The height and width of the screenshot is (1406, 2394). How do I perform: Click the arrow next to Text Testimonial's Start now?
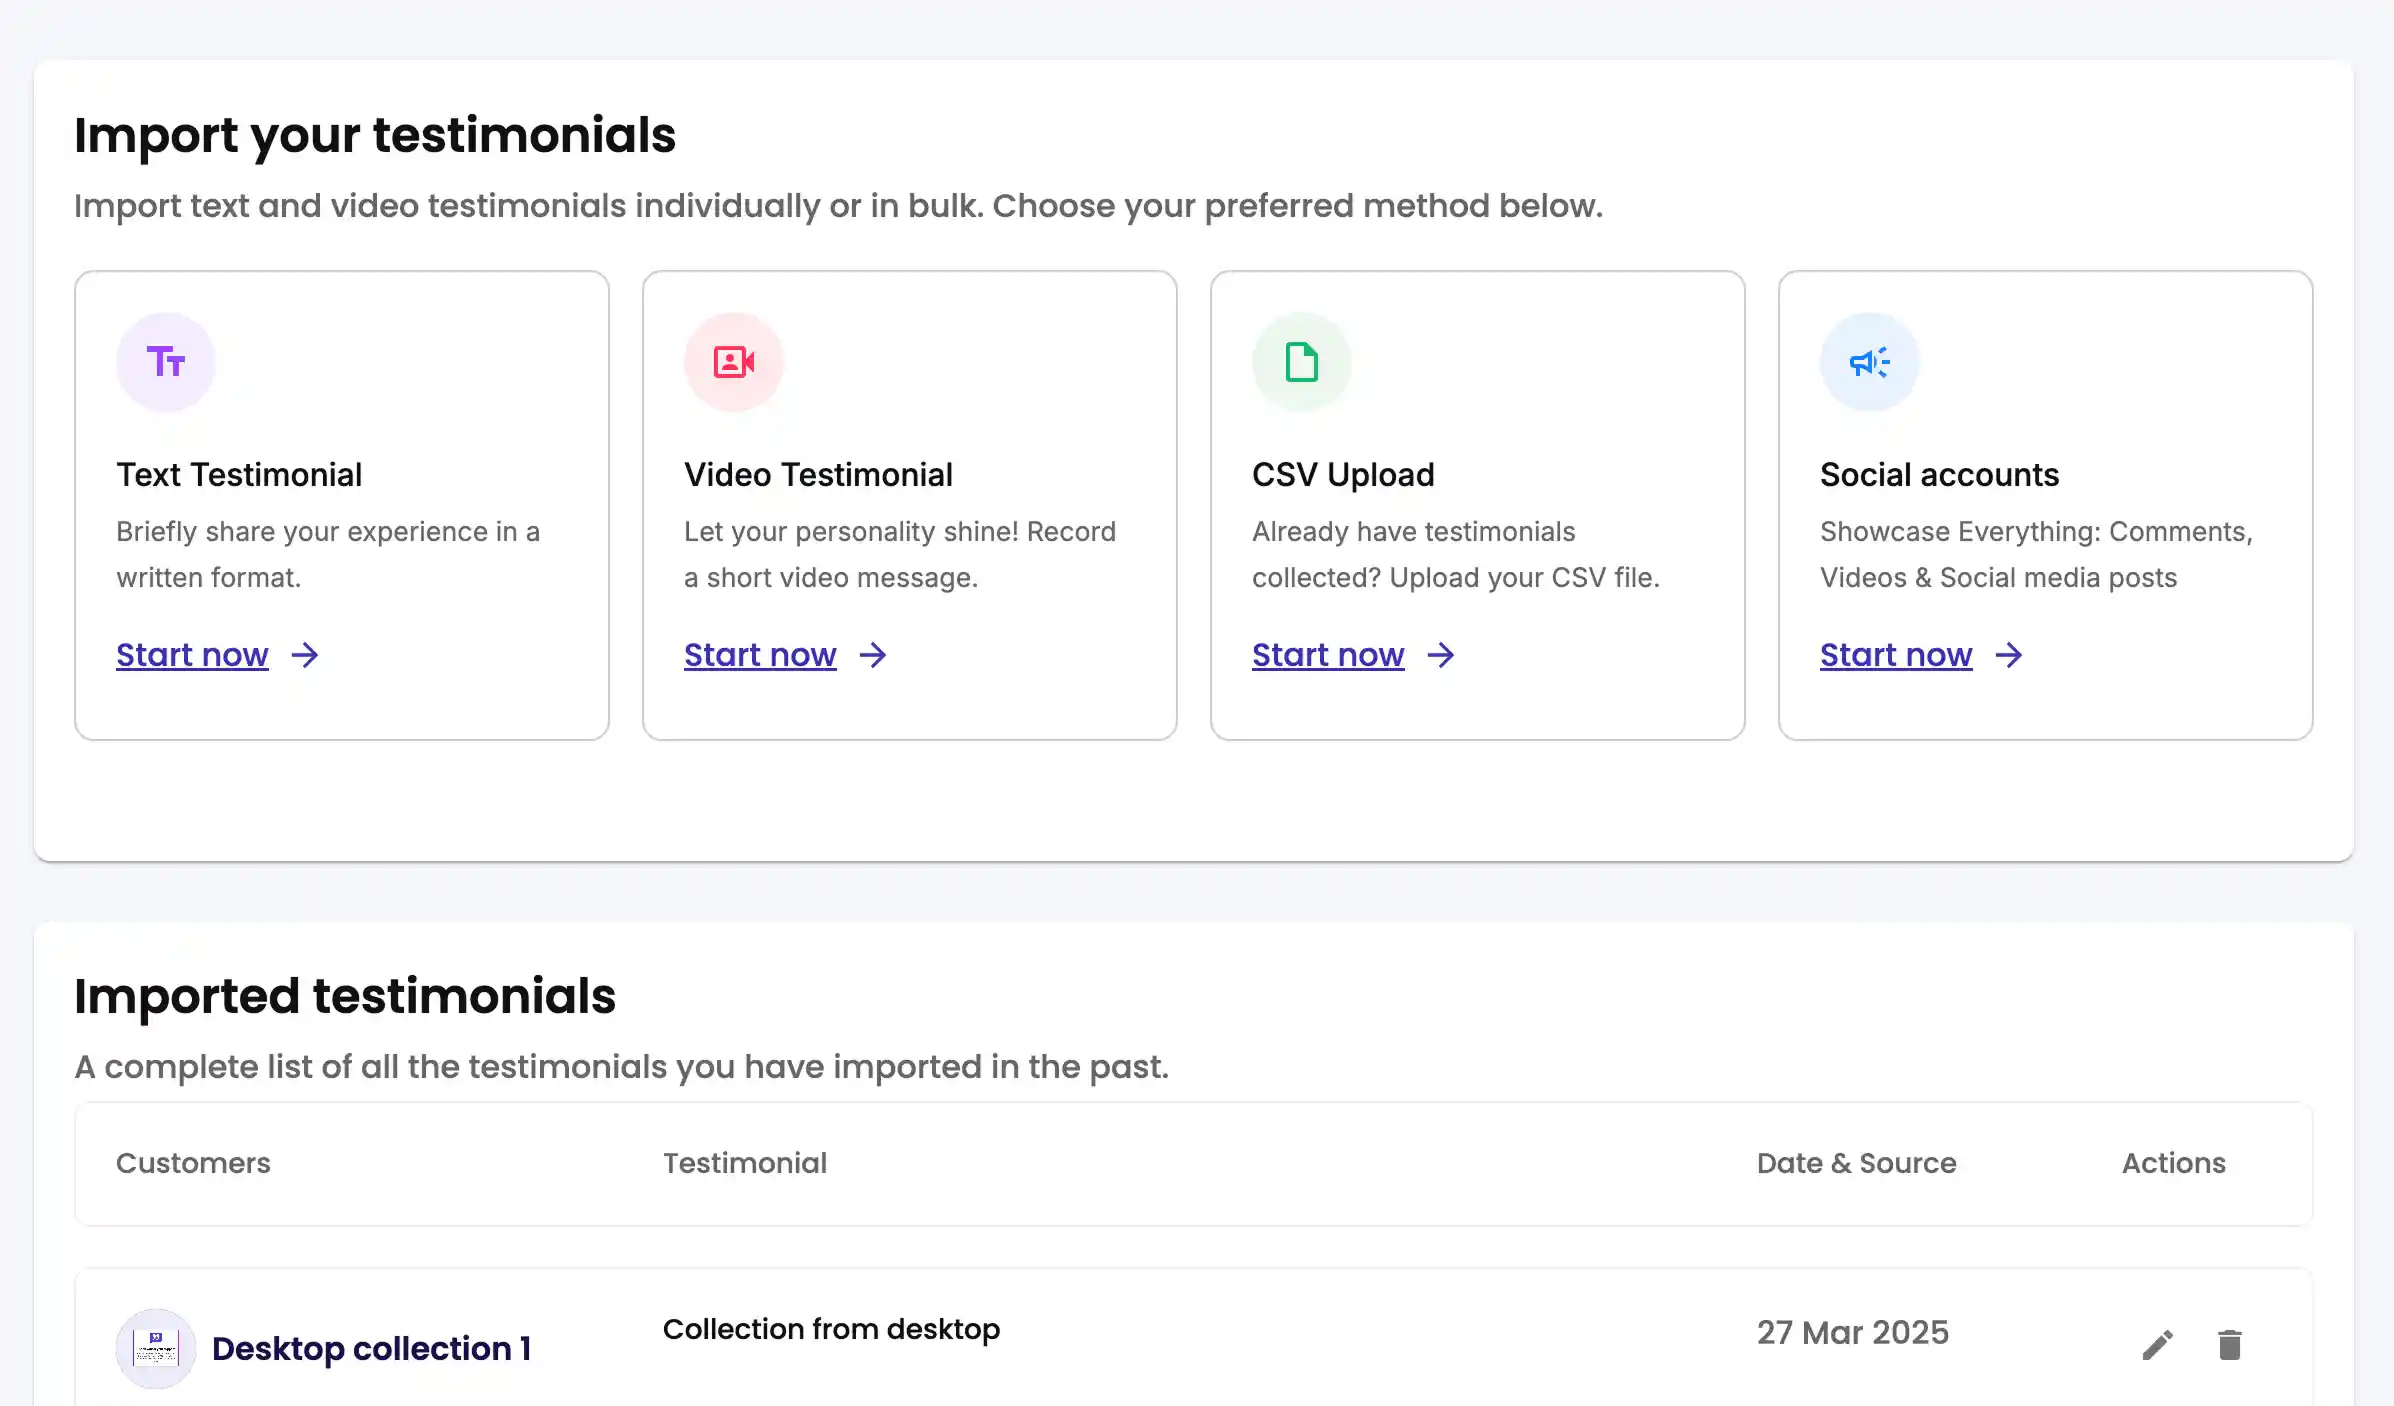pyautogui.click(x=305, y=656)
